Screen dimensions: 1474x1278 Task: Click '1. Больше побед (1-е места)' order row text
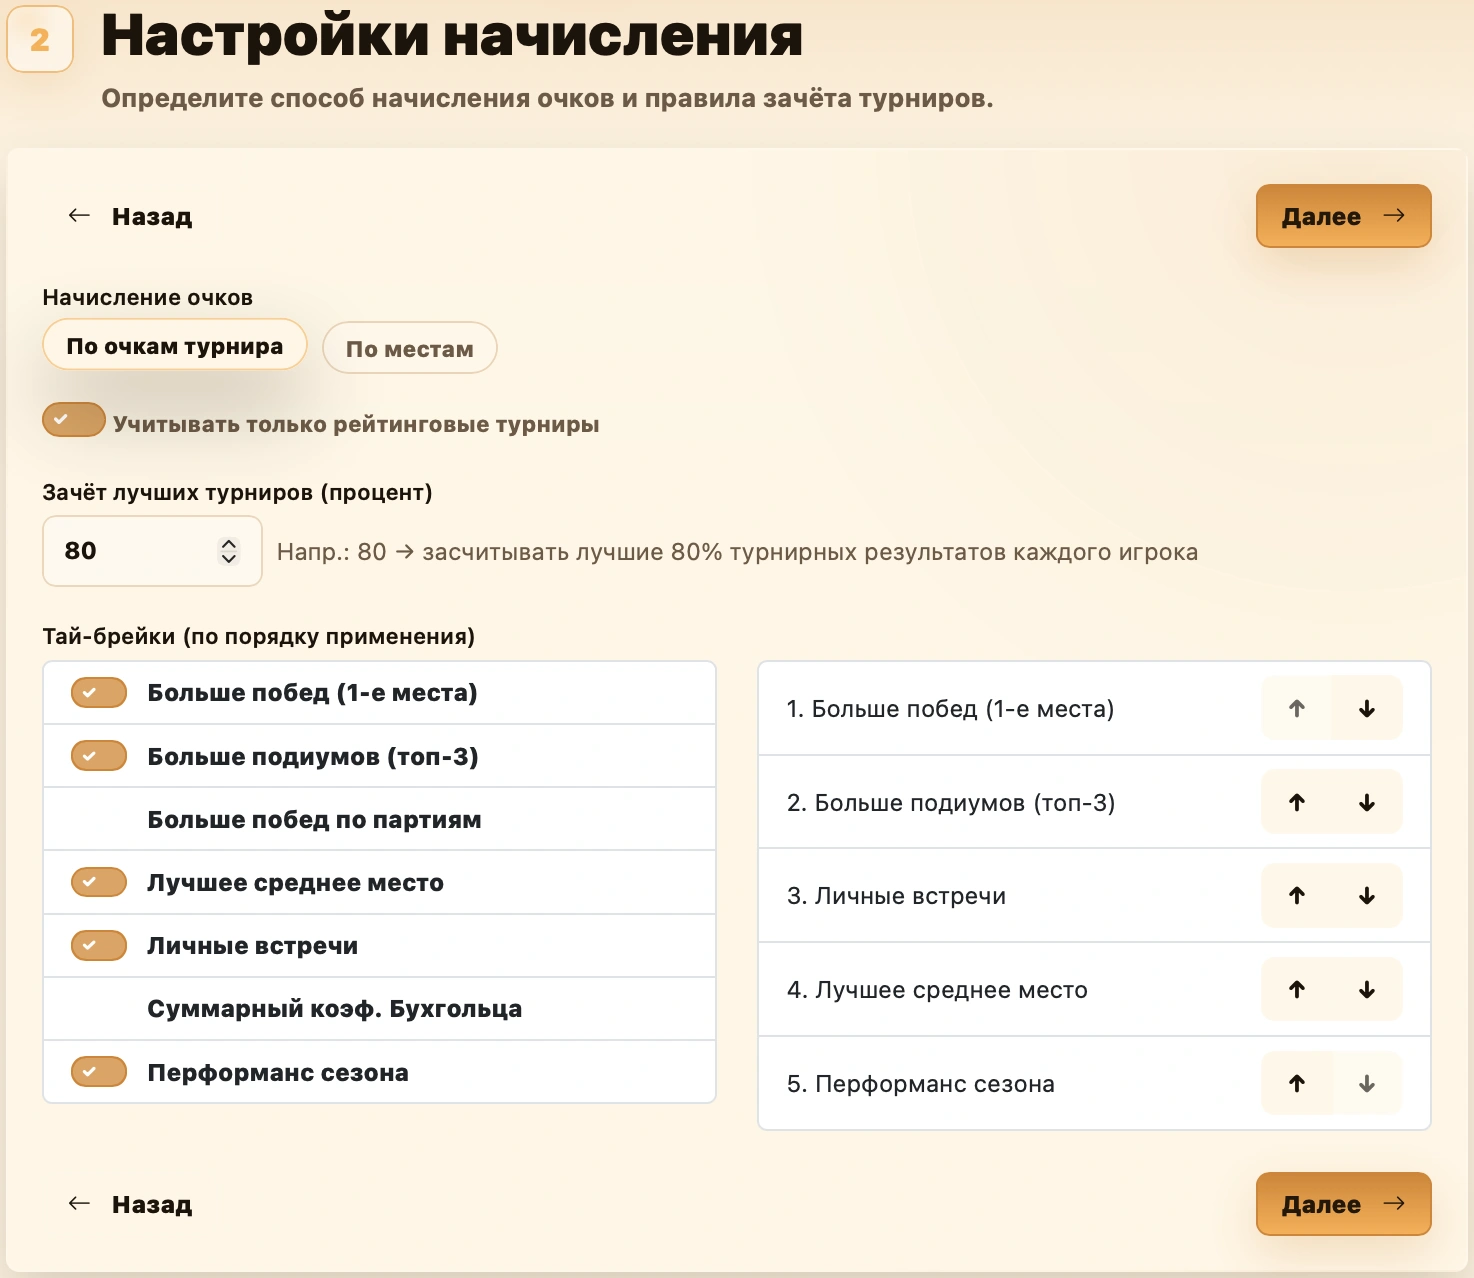point(950,709)
